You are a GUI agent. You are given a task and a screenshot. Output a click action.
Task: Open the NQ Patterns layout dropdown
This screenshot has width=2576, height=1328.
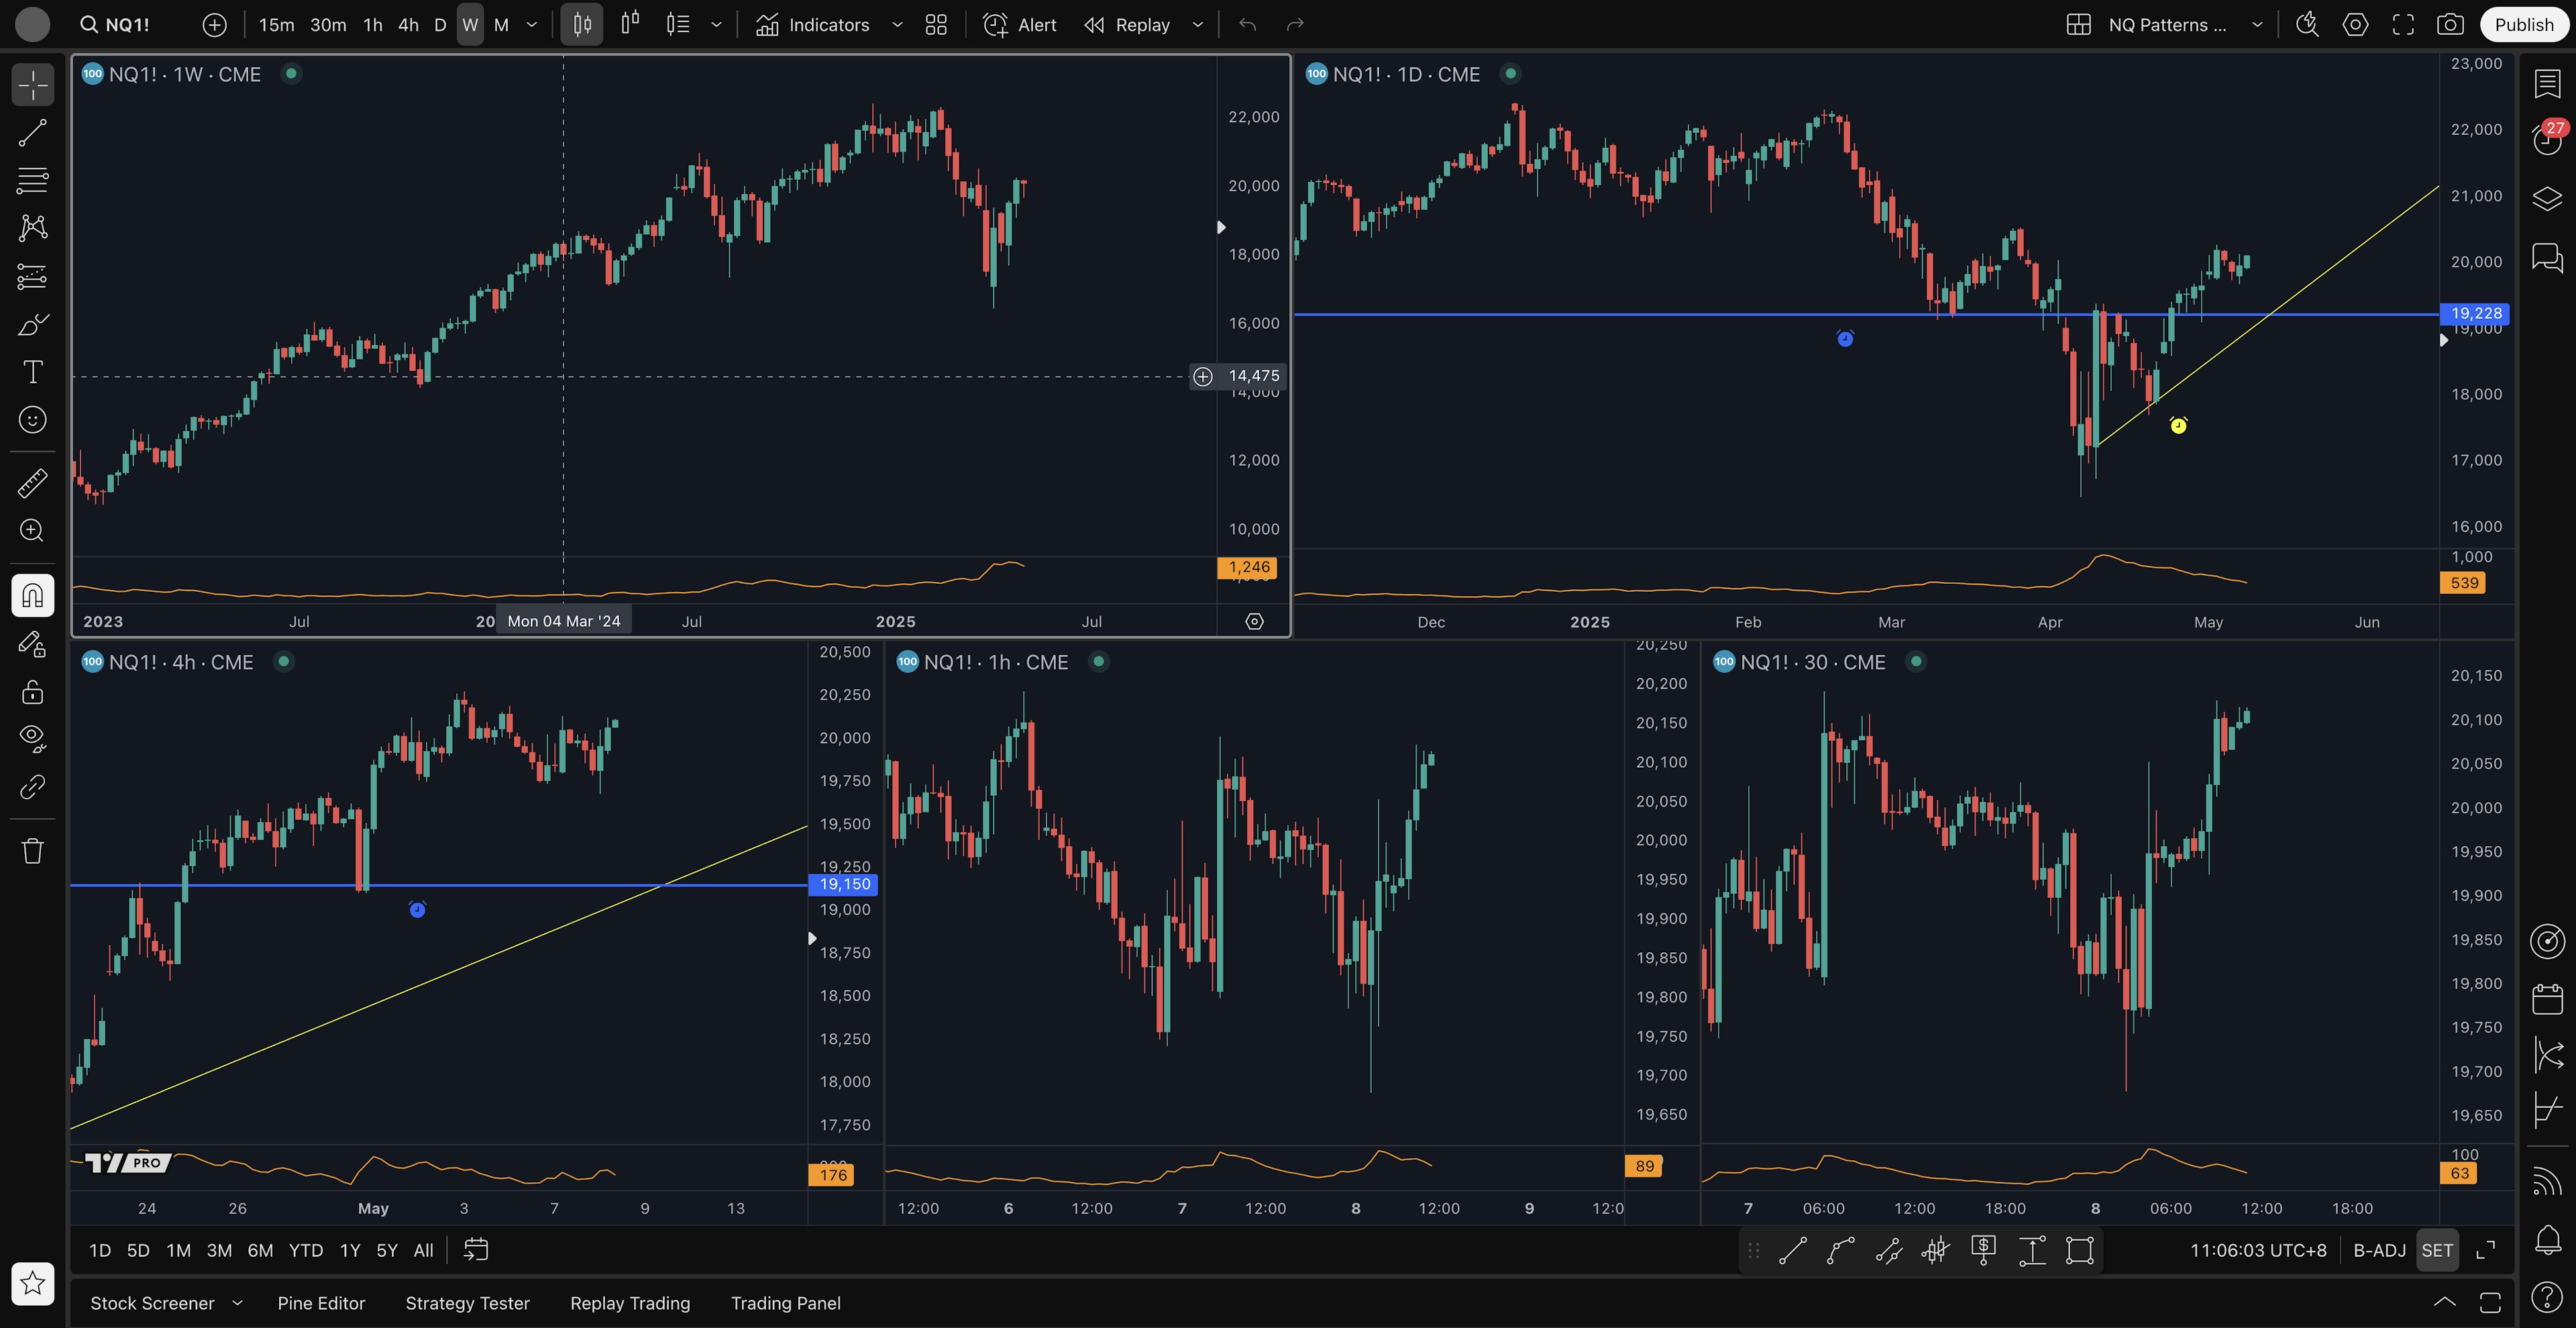click(x=2256, y=25)
